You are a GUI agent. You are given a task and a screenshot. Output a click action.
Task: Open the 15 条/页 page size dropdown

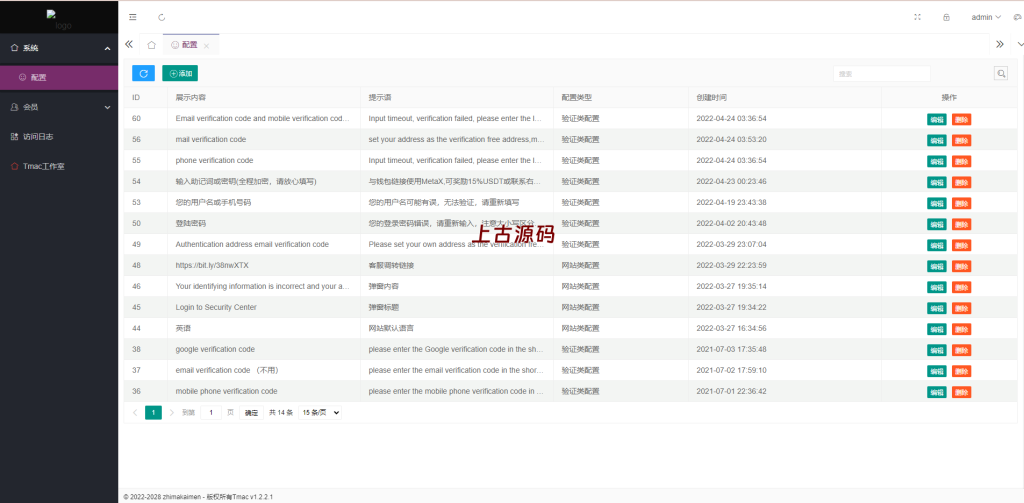tap(320, 413)
